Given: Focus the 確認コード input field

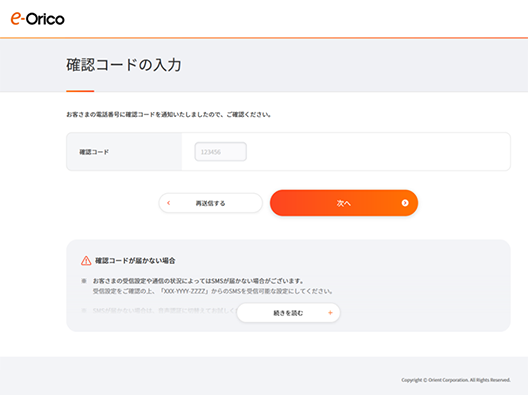Looking at the screenshot, I should click(221, 152).
